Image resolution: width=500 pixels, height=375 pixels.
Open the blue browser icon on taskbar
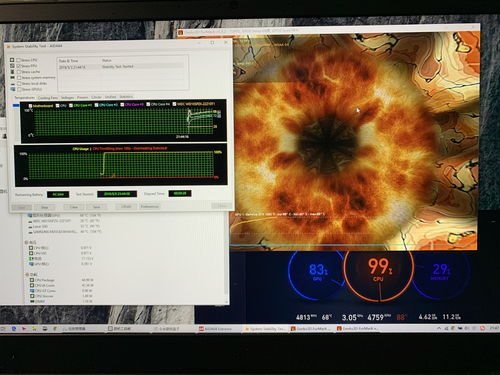point(14,329)
